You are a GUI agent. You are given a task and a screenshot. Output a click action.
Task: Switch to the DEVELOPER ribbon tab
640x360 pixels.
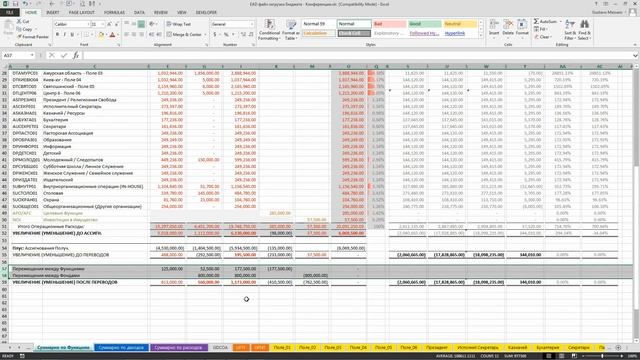(x=206, y=13)
